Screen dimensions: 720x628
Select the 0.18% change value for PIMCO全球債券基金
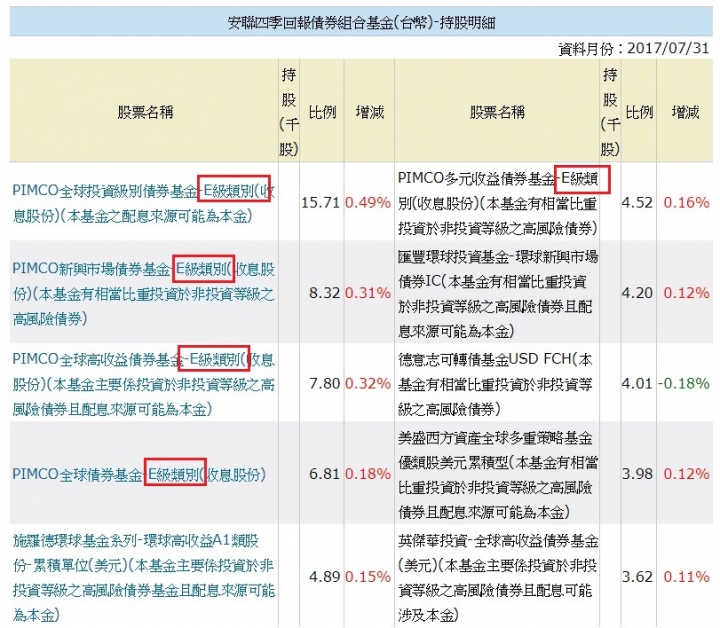[367, 474]
